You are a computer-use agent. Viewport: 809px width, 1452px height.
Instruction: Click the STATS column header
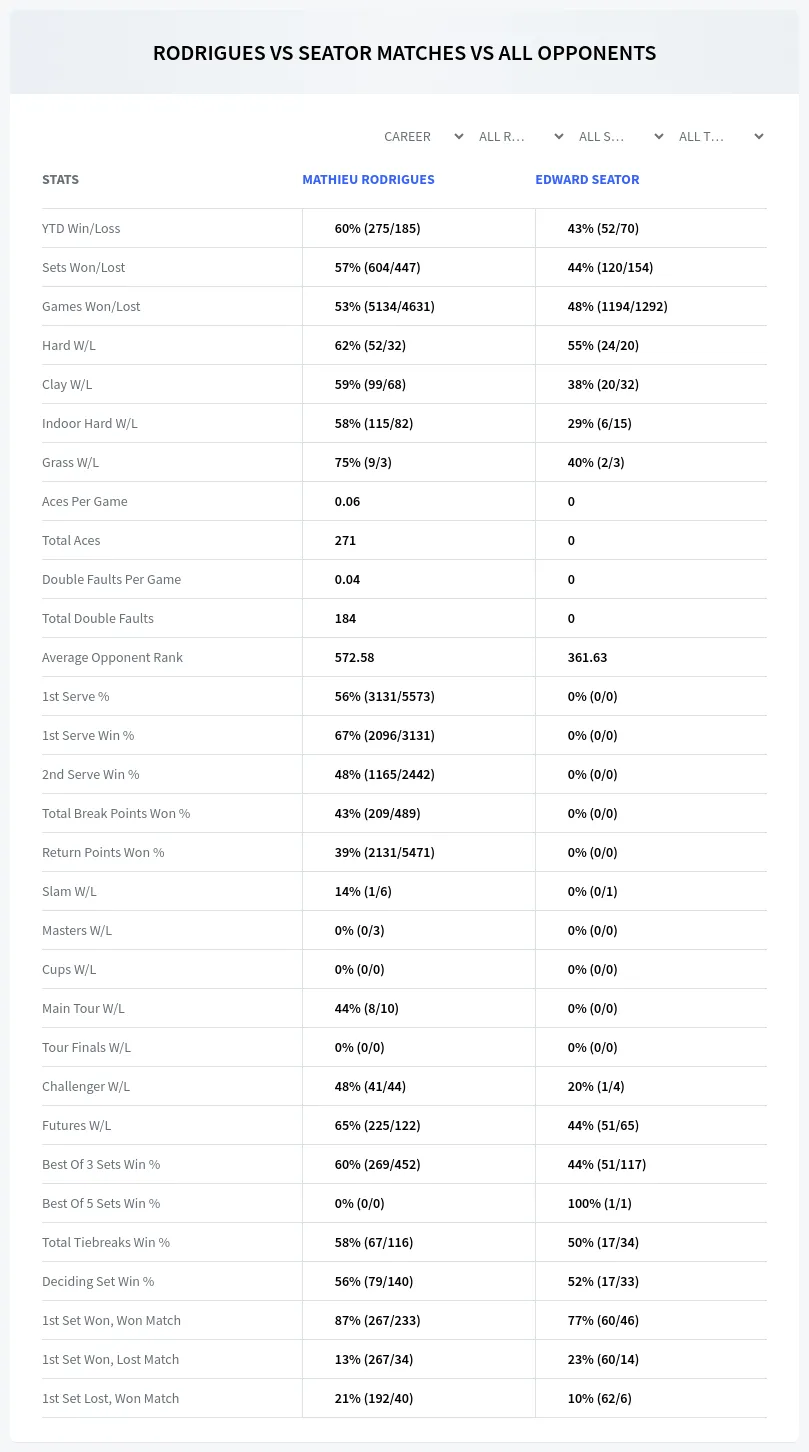(x=60, y=180)
